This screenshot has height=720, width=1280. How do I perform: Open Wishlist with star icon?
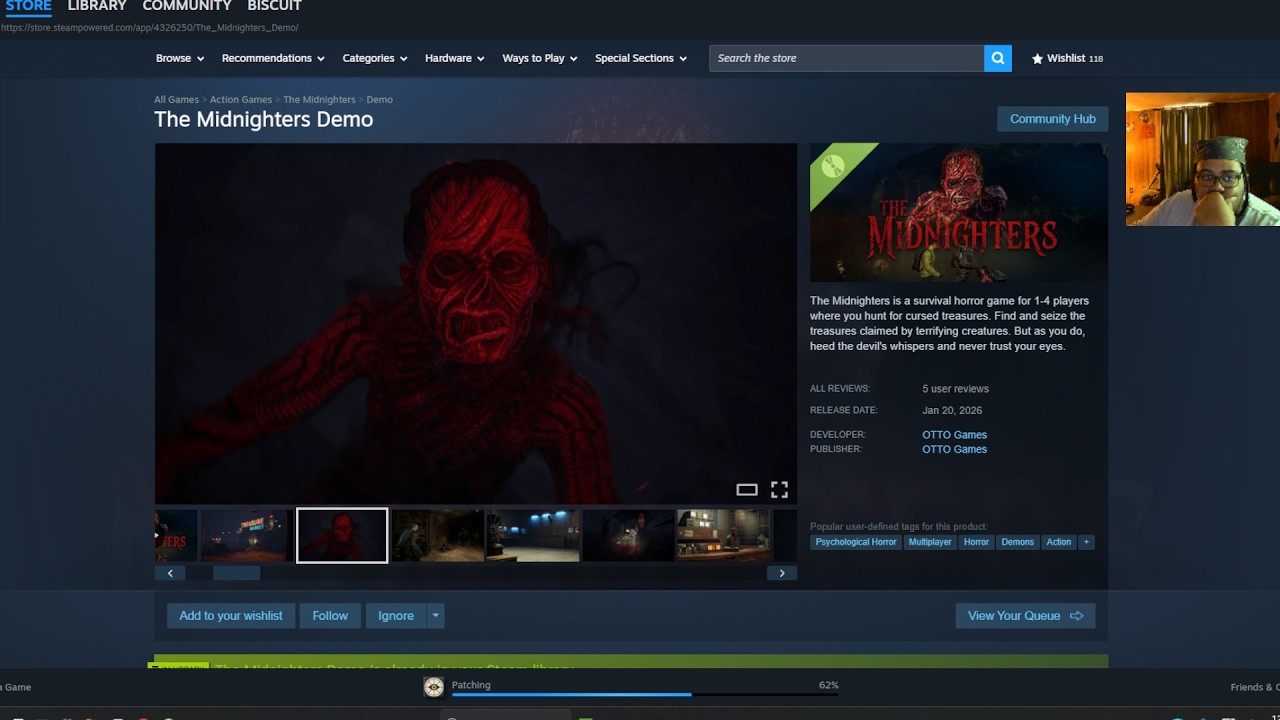point(1067,58)
